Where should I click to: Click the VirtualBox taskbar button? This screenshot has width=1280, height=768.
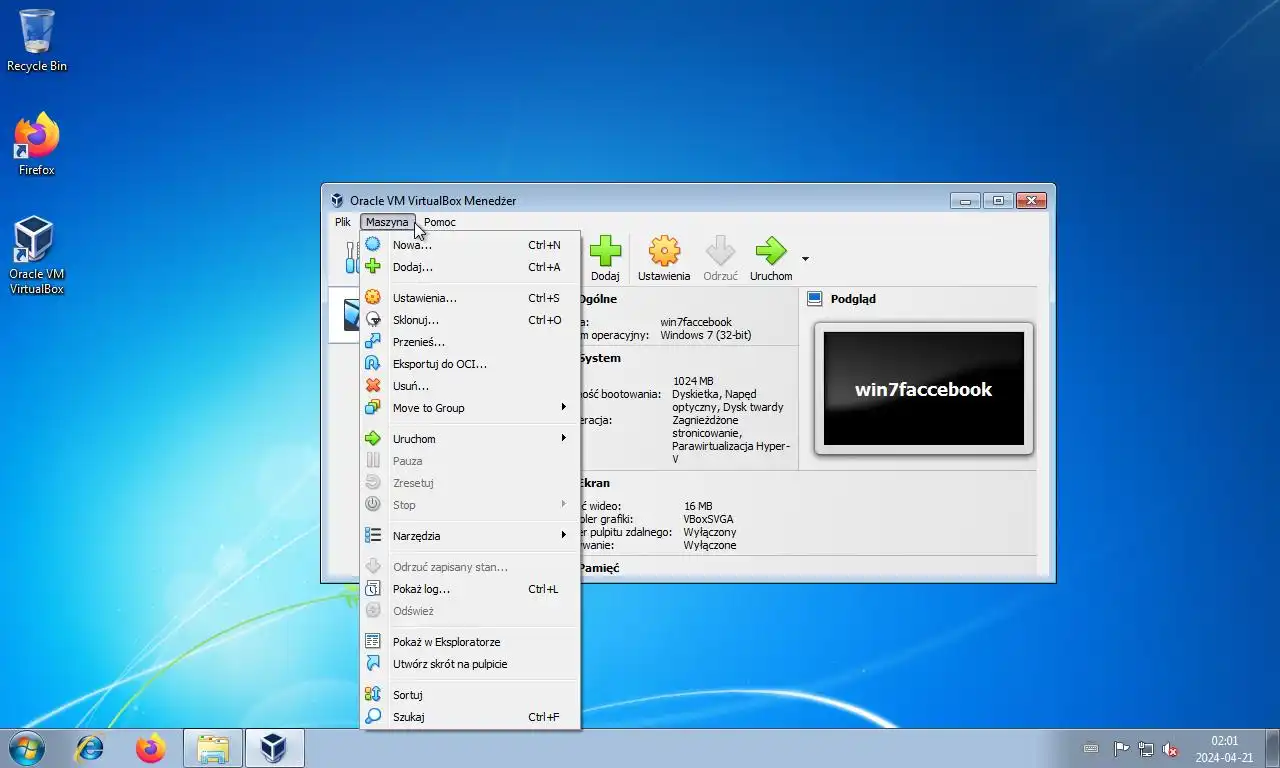(x=274, y=748)
